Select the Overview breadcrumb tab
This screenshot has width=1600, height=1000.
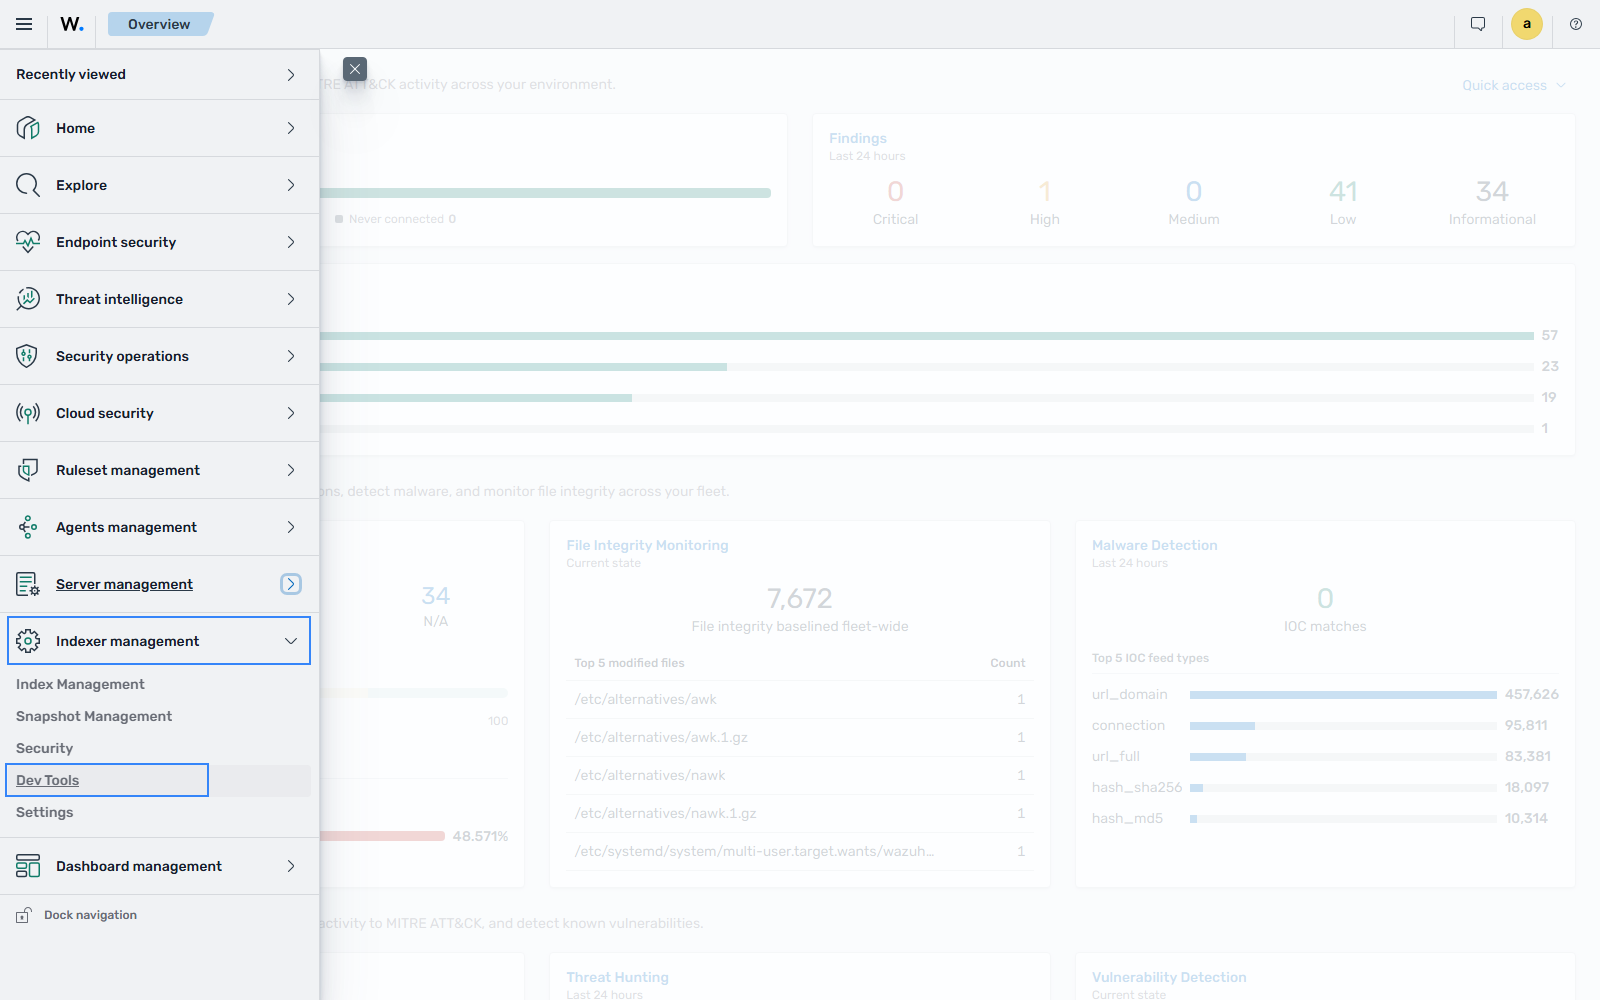159,24
